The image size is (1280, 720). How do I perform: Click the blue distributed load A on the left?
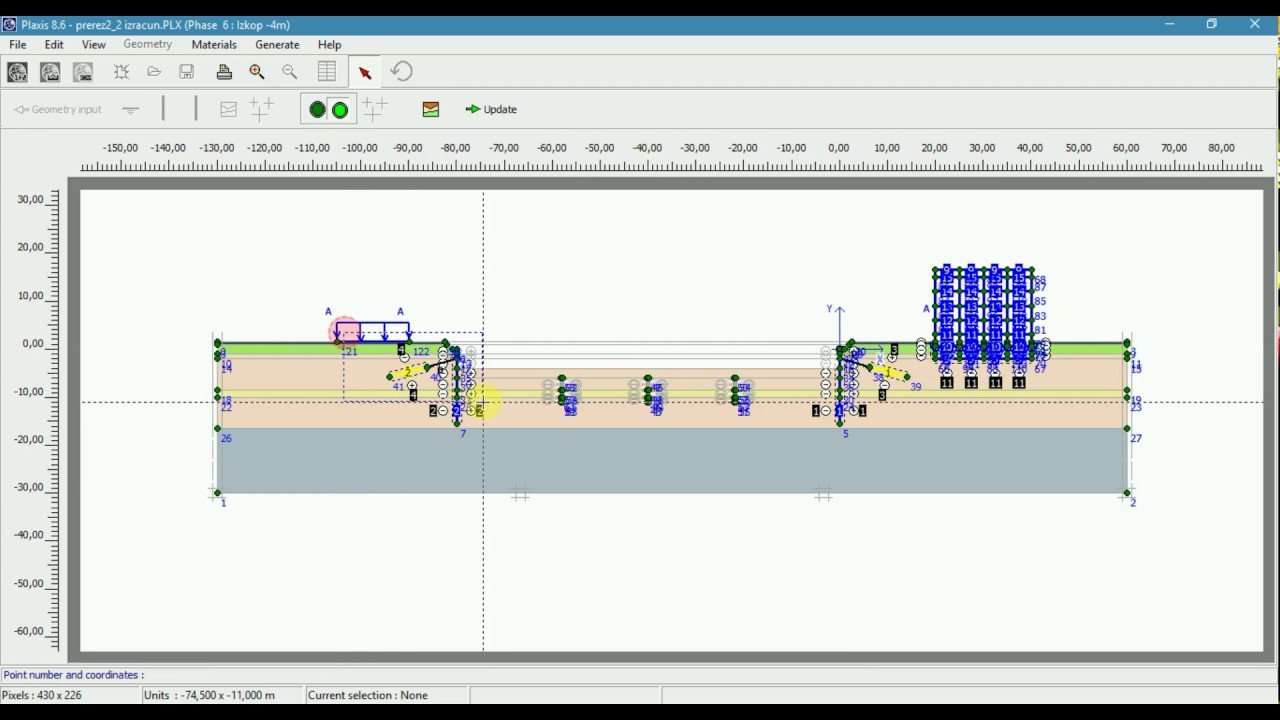372,332
